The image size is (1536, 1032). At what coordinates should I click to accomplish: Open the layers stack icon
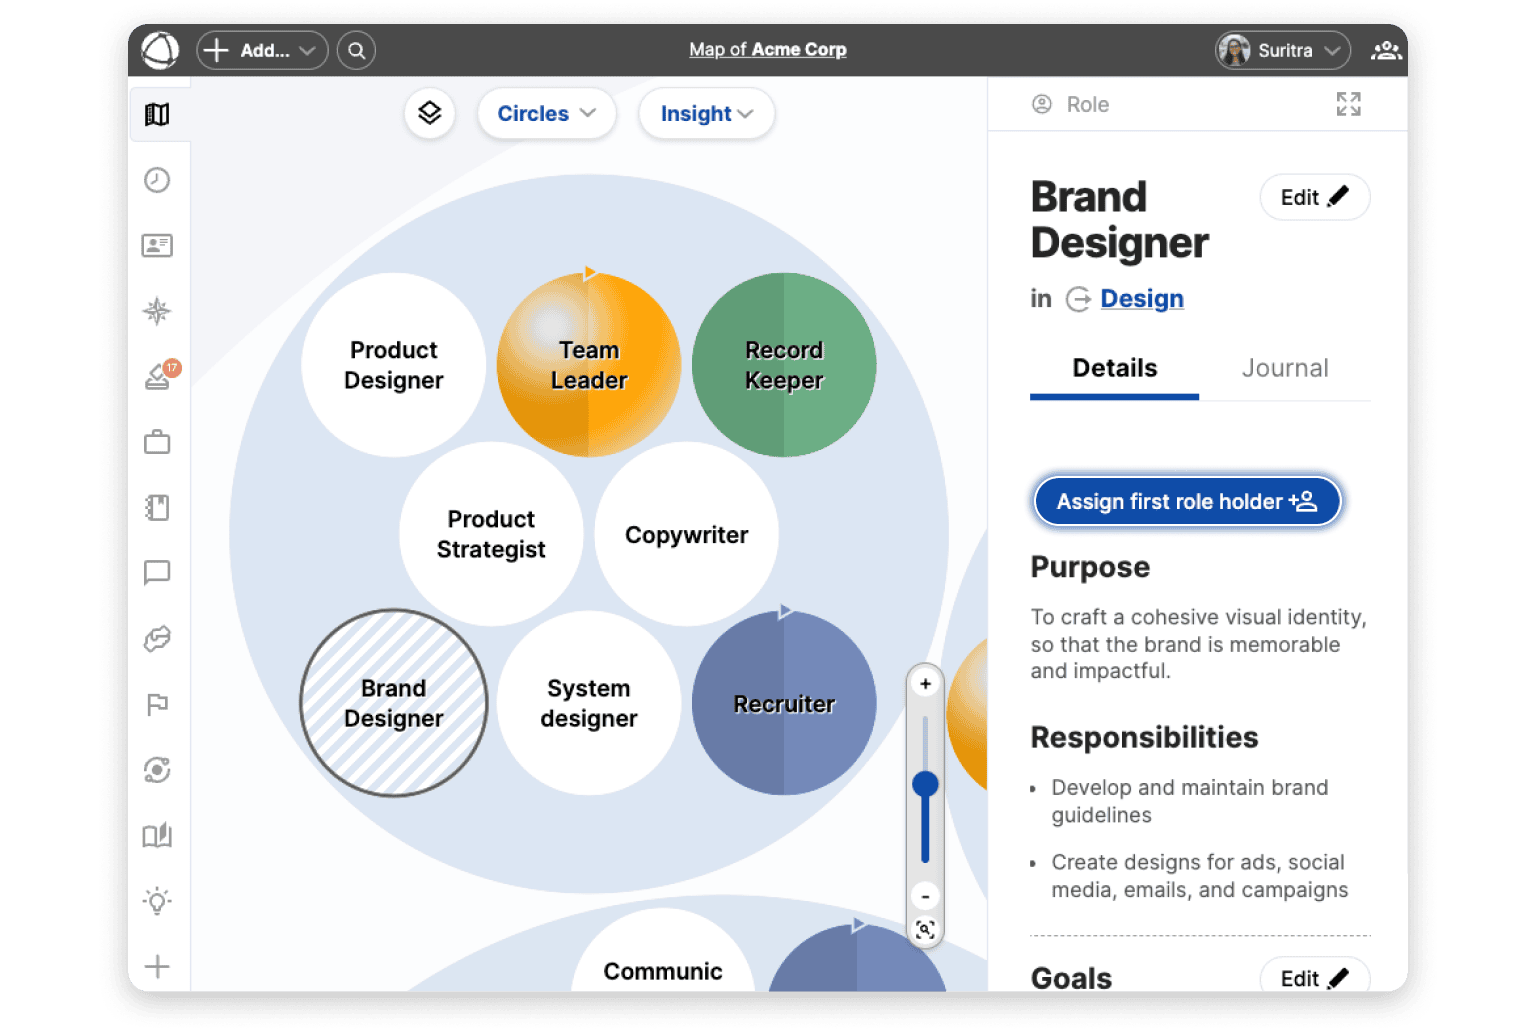click(x=430, y=113)
